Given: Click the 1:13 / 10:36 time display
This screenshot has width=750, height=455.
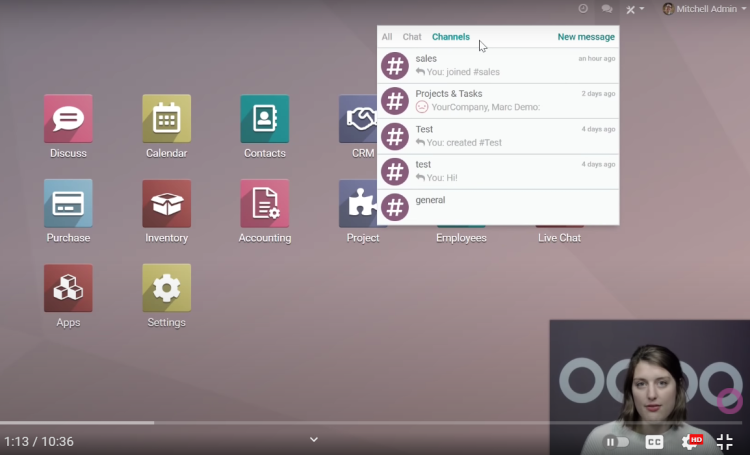Looking at the screenshot, I should 39,441.
